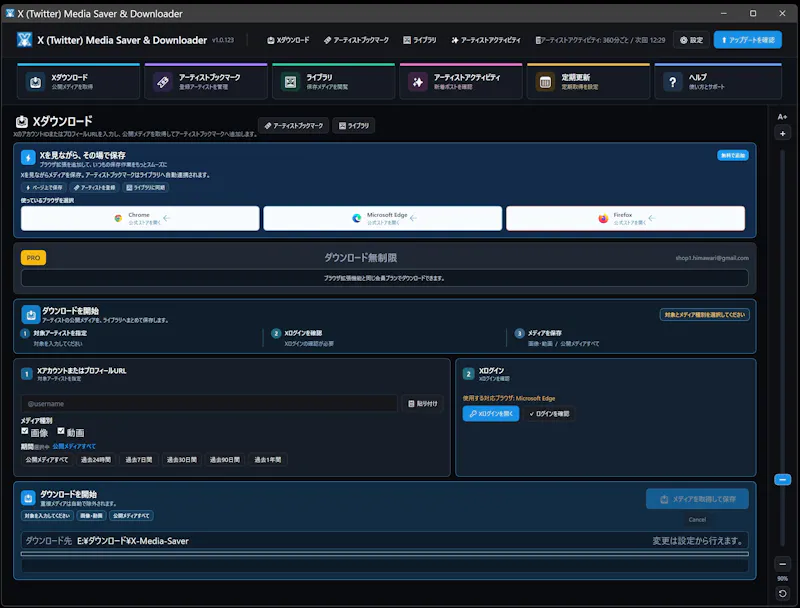Open the Microsoft Edge official store button
This screenshot has width=800, height=608.
click(383, 218)
